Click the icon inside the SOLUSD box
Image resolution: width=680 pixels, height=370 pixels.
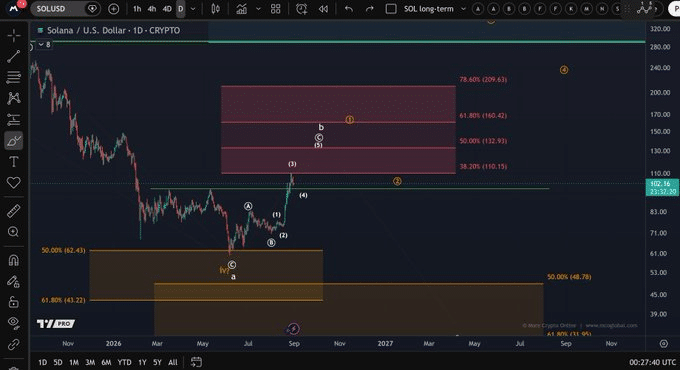[92, 9]
